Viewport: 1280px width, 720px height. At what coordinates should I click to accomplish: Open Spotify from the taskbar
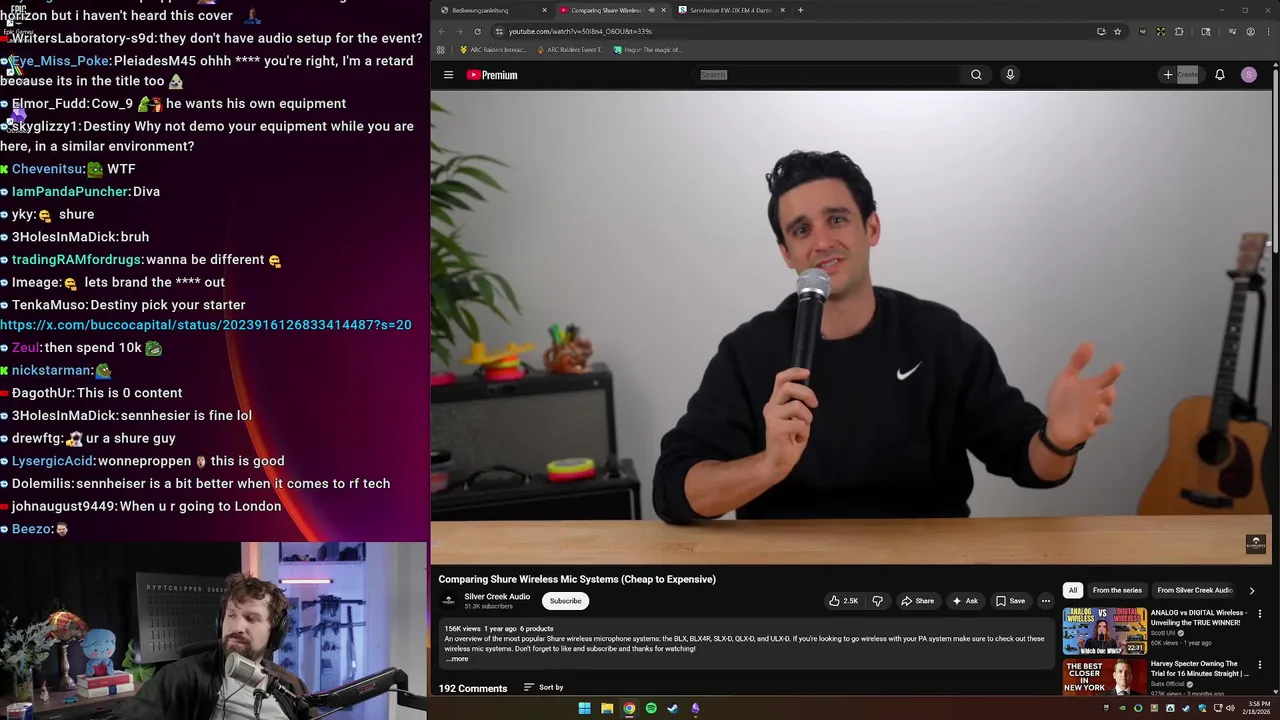(x=651, y=709)
